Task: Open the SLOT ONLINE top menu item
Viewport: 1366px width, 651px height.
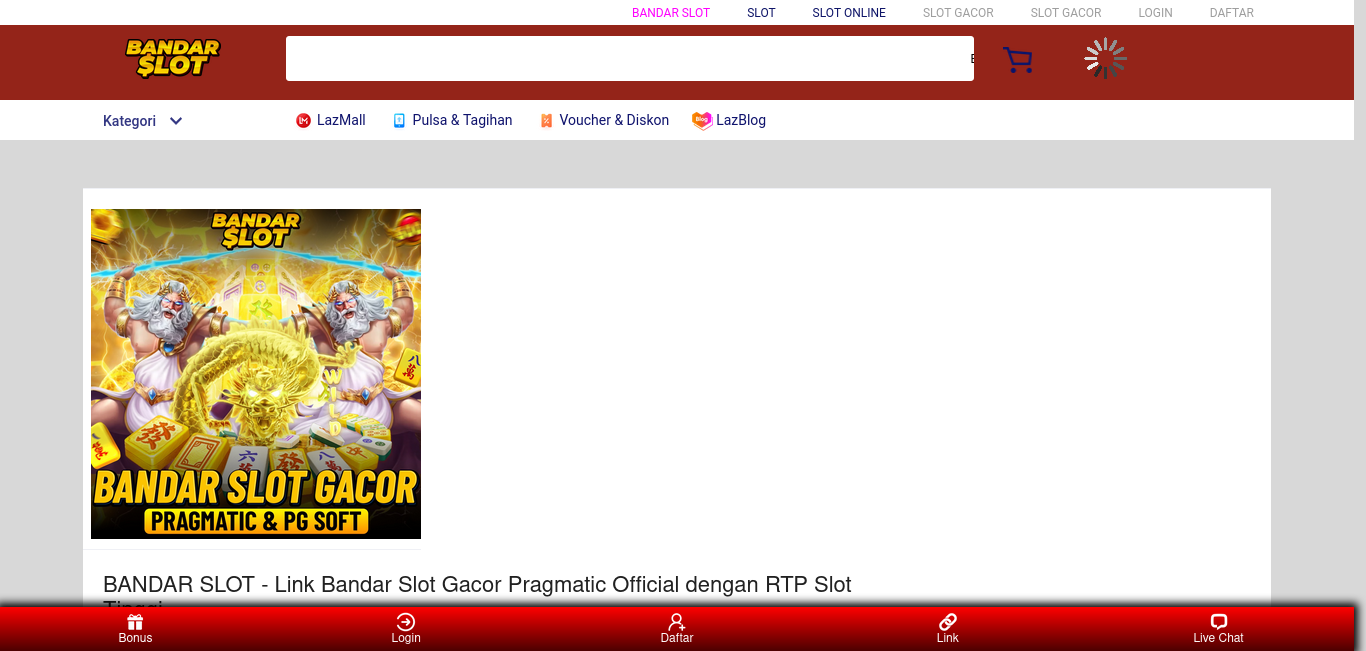Action: point(849,13)
